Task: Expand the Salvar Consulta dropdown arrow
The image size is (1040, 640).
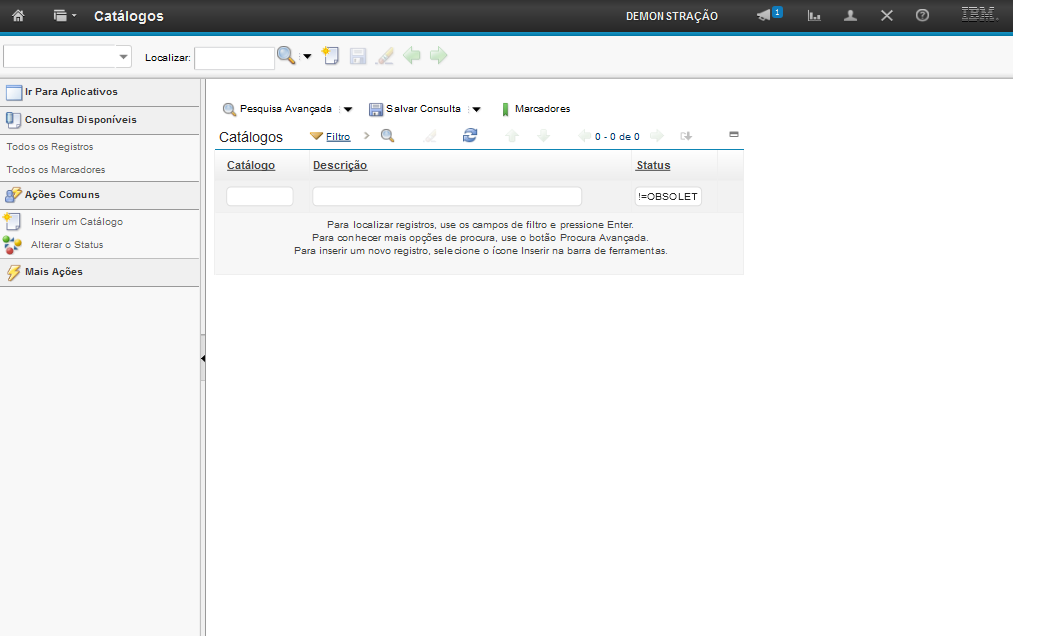Action: tap(477, 109)
